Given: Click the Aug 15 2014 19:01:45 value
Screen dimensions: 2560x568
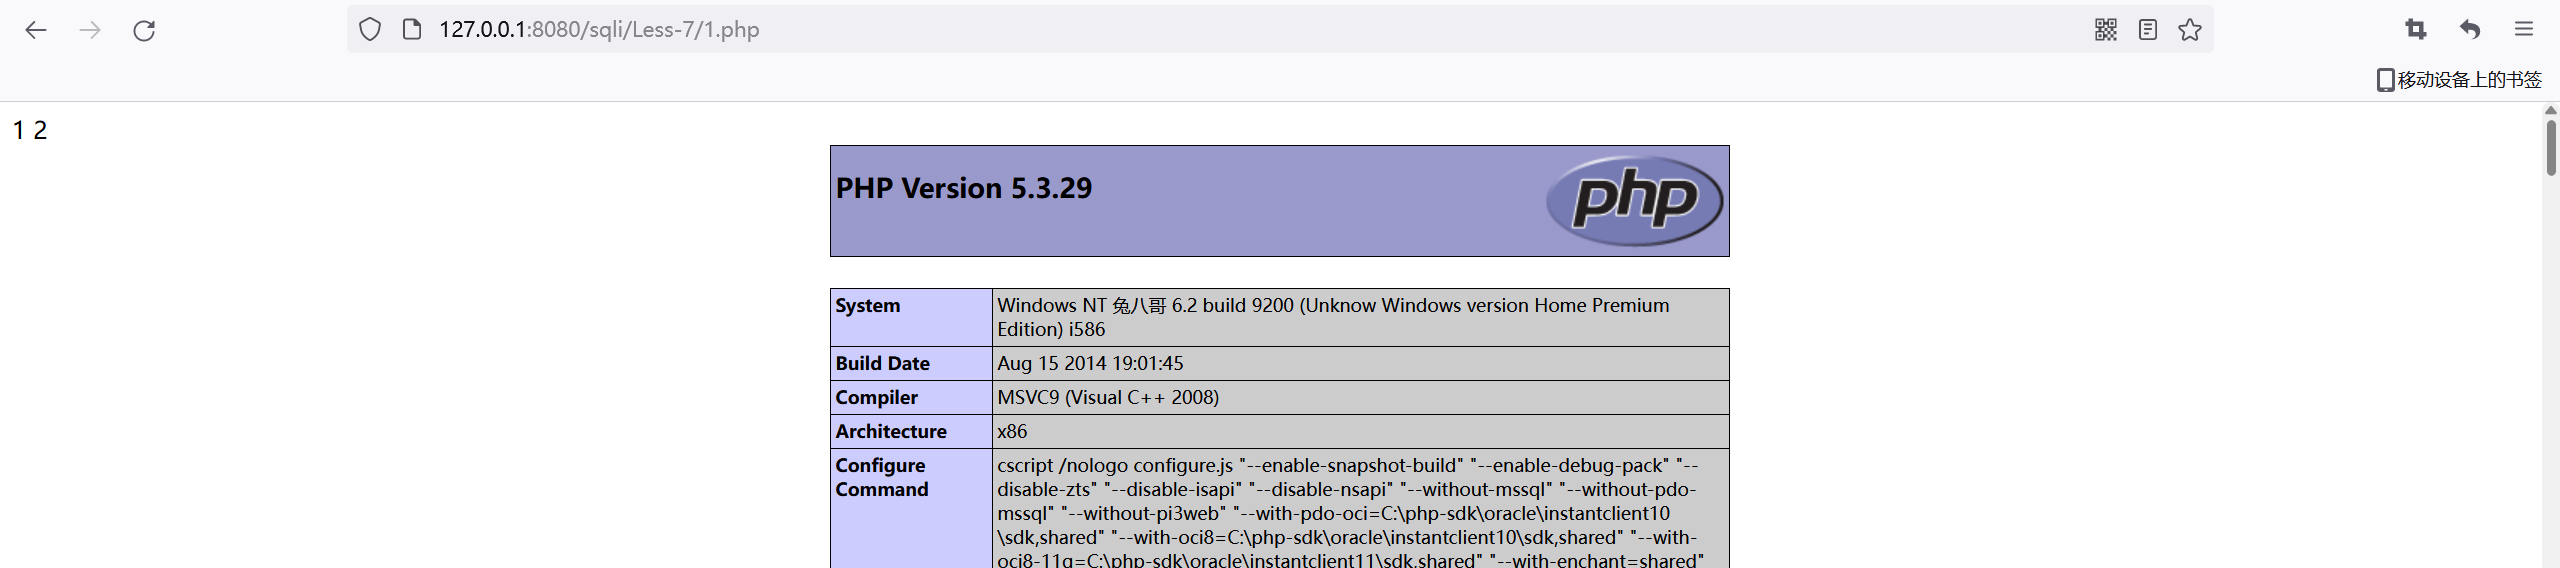Looking at the screenshot, I should point(1090,364).
